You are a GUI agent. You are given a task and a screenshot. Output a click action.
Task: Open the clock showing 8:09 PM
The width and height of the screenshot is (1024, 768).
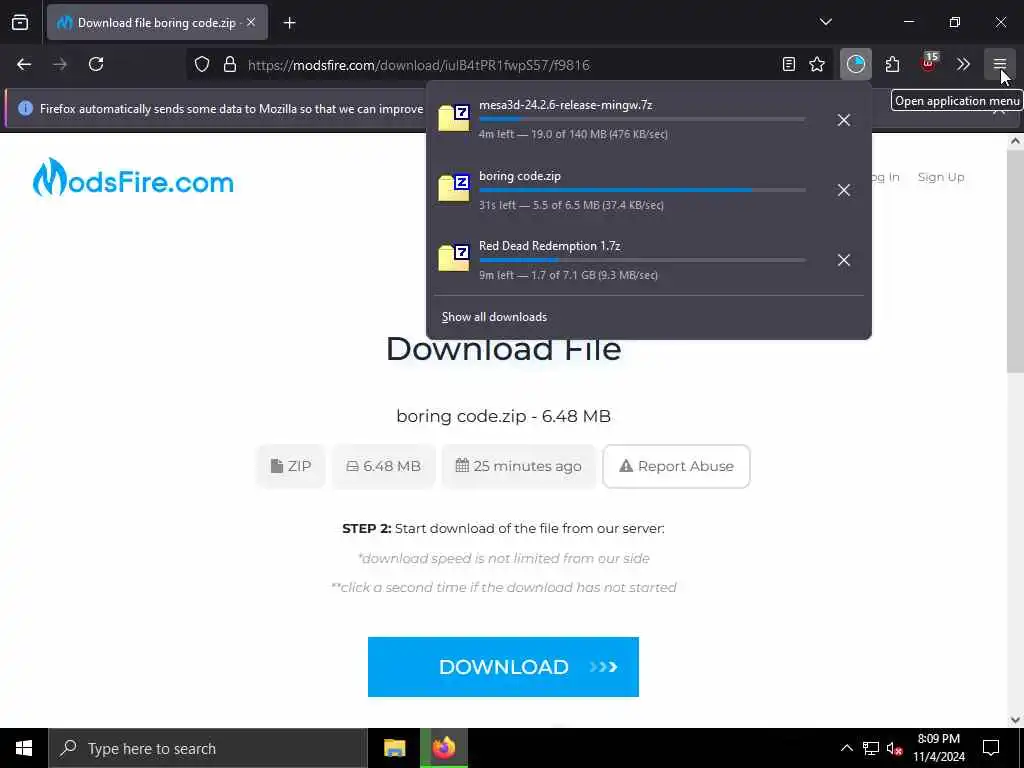pyautogui.click(x=938, y=748)
